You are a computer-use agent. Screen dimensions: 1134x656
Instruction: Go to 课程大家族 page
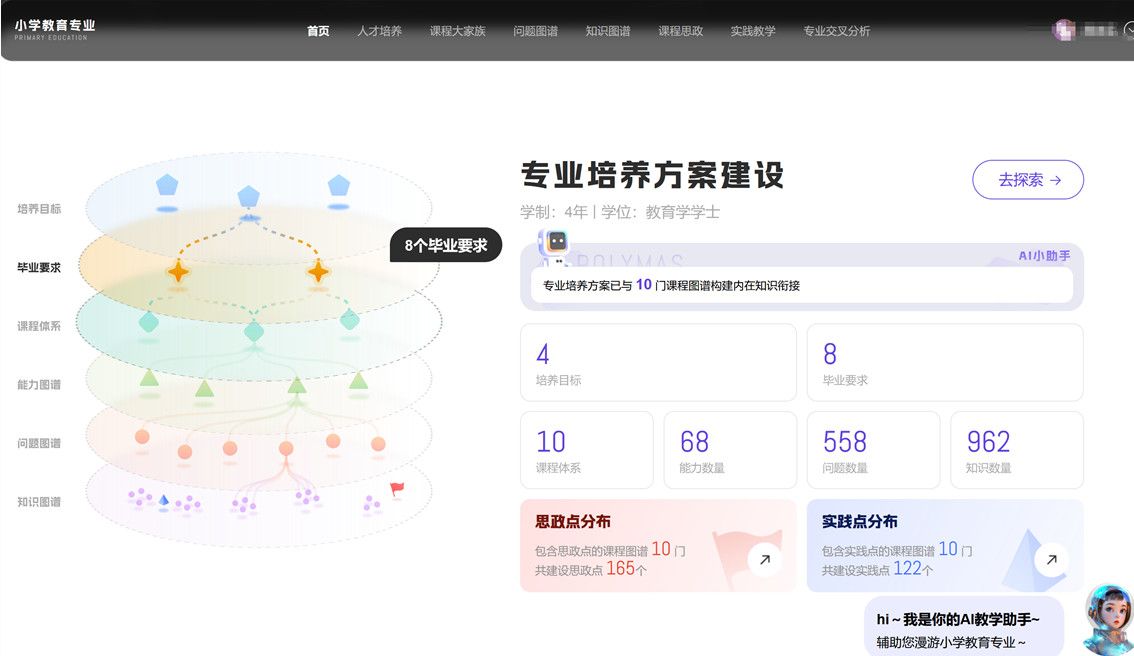(x=457, y=31)
